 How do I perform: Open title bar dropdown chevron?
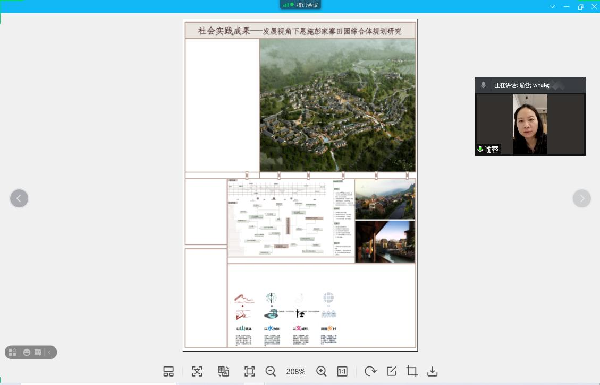[553, 7]
